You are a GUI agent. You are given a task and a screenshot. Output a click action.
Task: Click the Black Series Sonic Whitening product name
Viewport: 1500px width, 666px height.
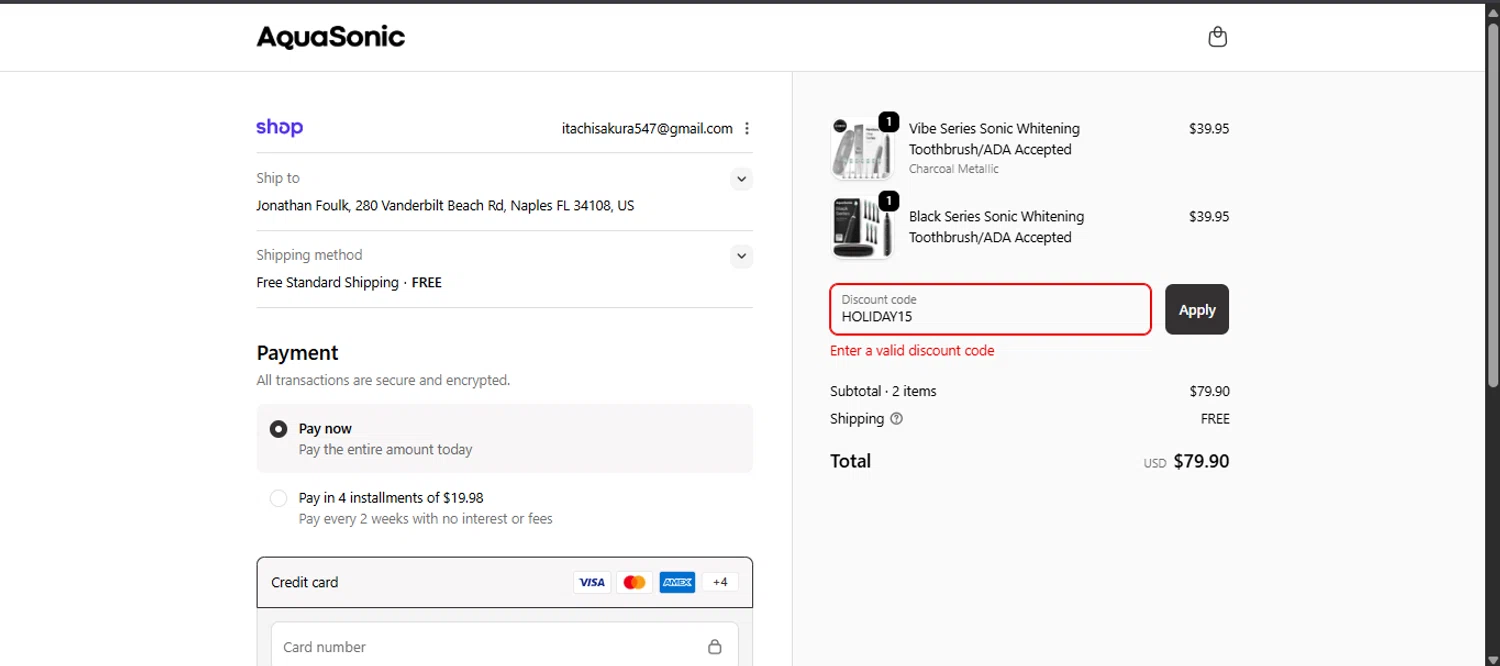tap(996, 227)
